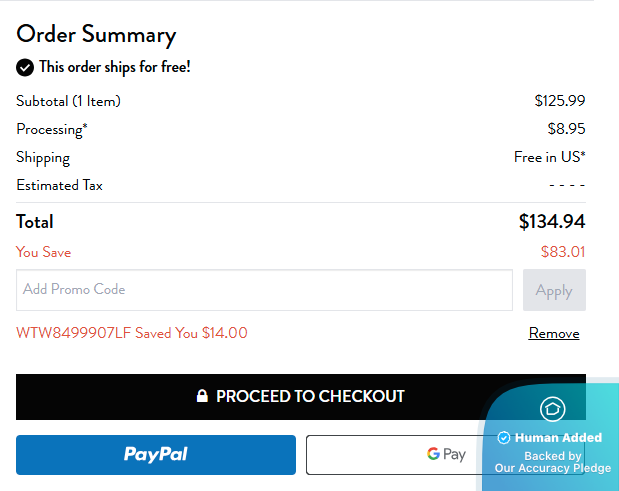Focus the Add Promo Code field
Screen dimensions: 619x491
[x=264, y=290]
